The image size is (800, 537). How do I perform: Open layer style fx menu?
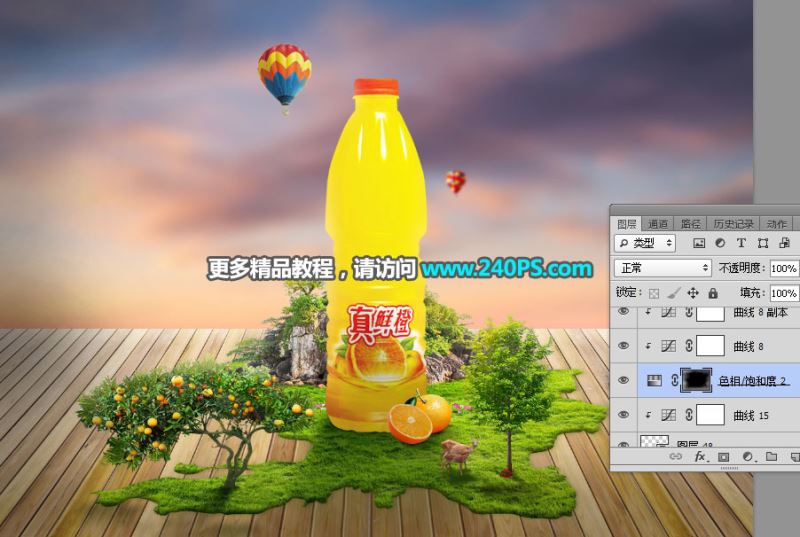(x=700, y=456)
